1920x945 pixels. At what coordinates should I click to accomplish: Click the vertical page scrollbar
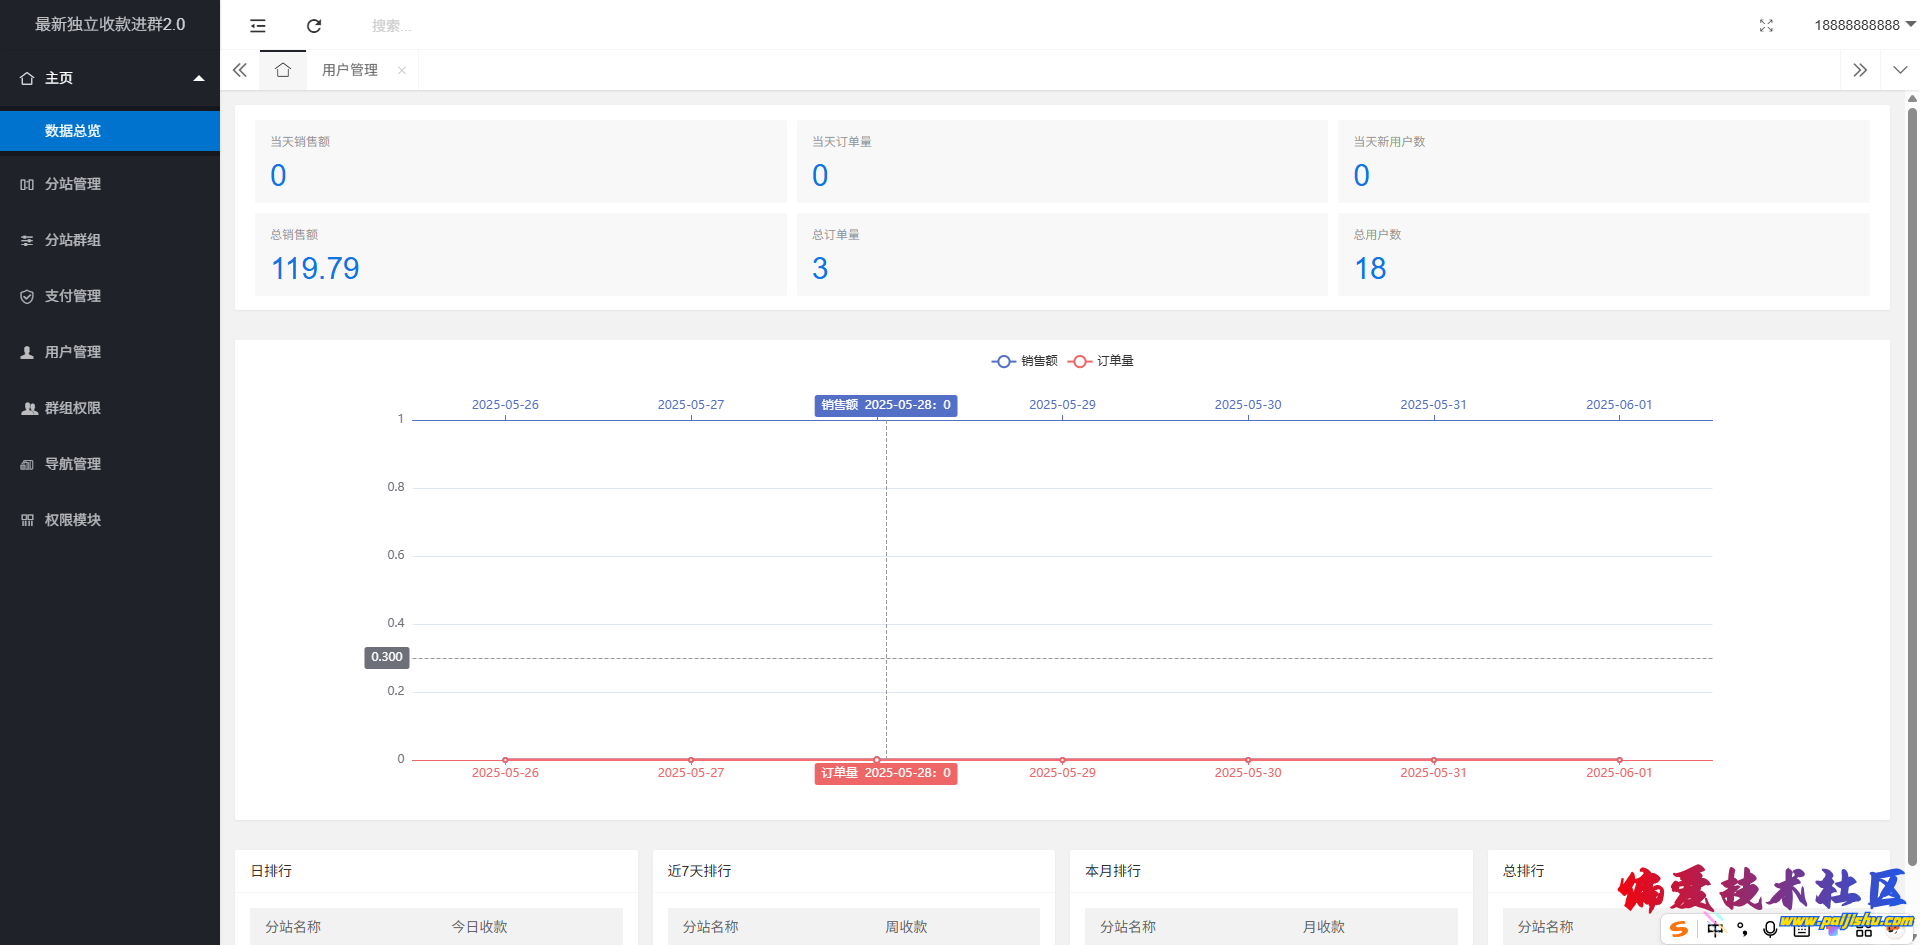pyautogui.click(x=1912, y=480)
